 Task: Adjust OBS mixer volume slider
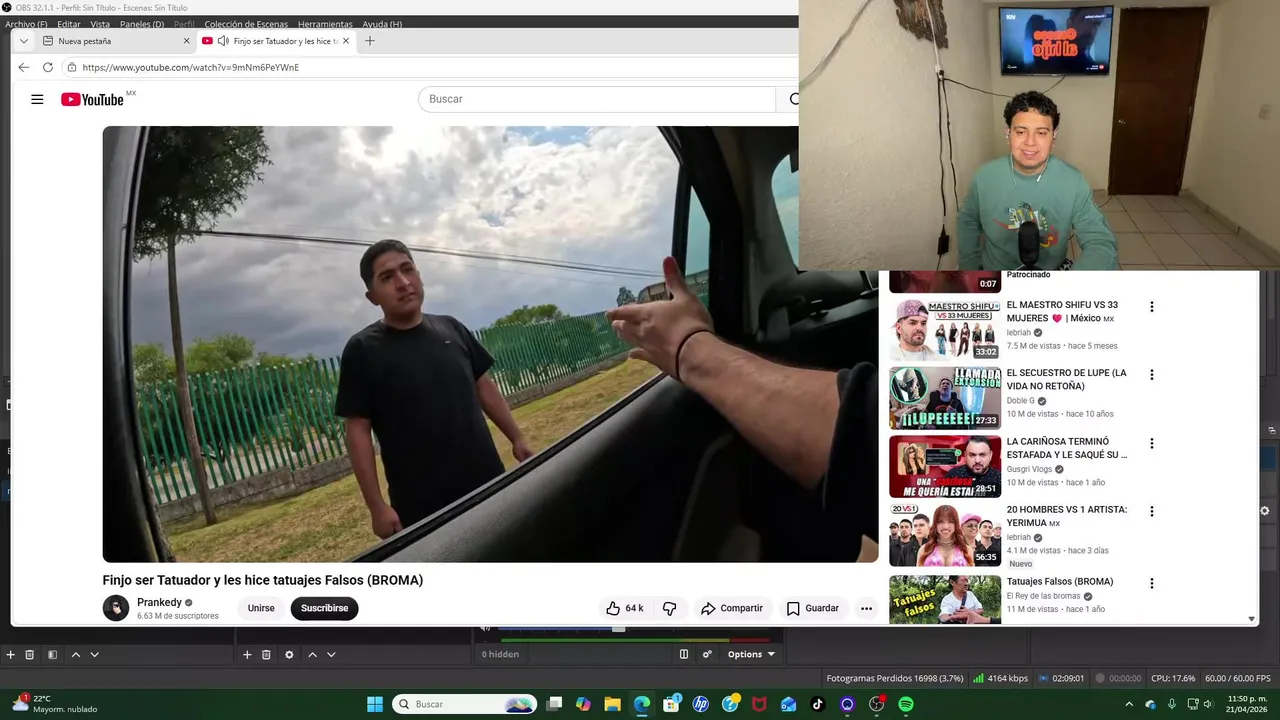pos(618,629)
